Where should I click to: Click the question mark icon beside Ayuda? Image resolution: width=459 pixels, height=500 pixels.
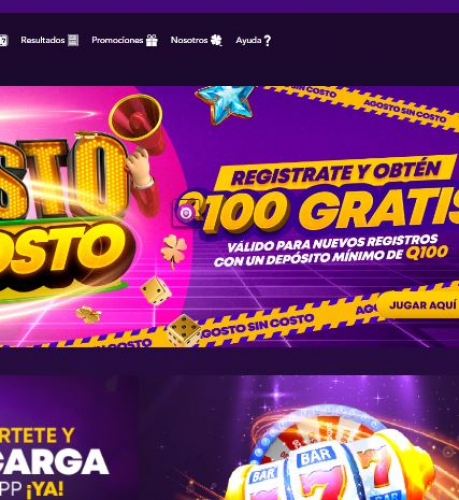267,41
